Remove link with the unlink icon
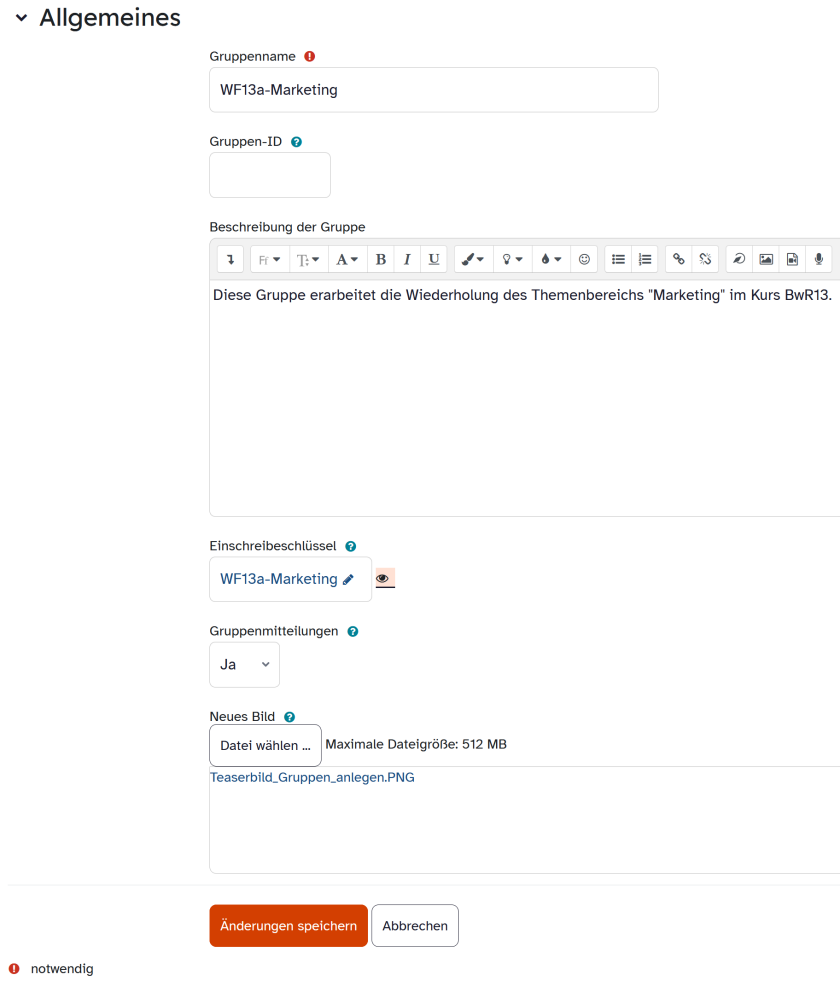The image size is (840, 992). pos(705,259)
